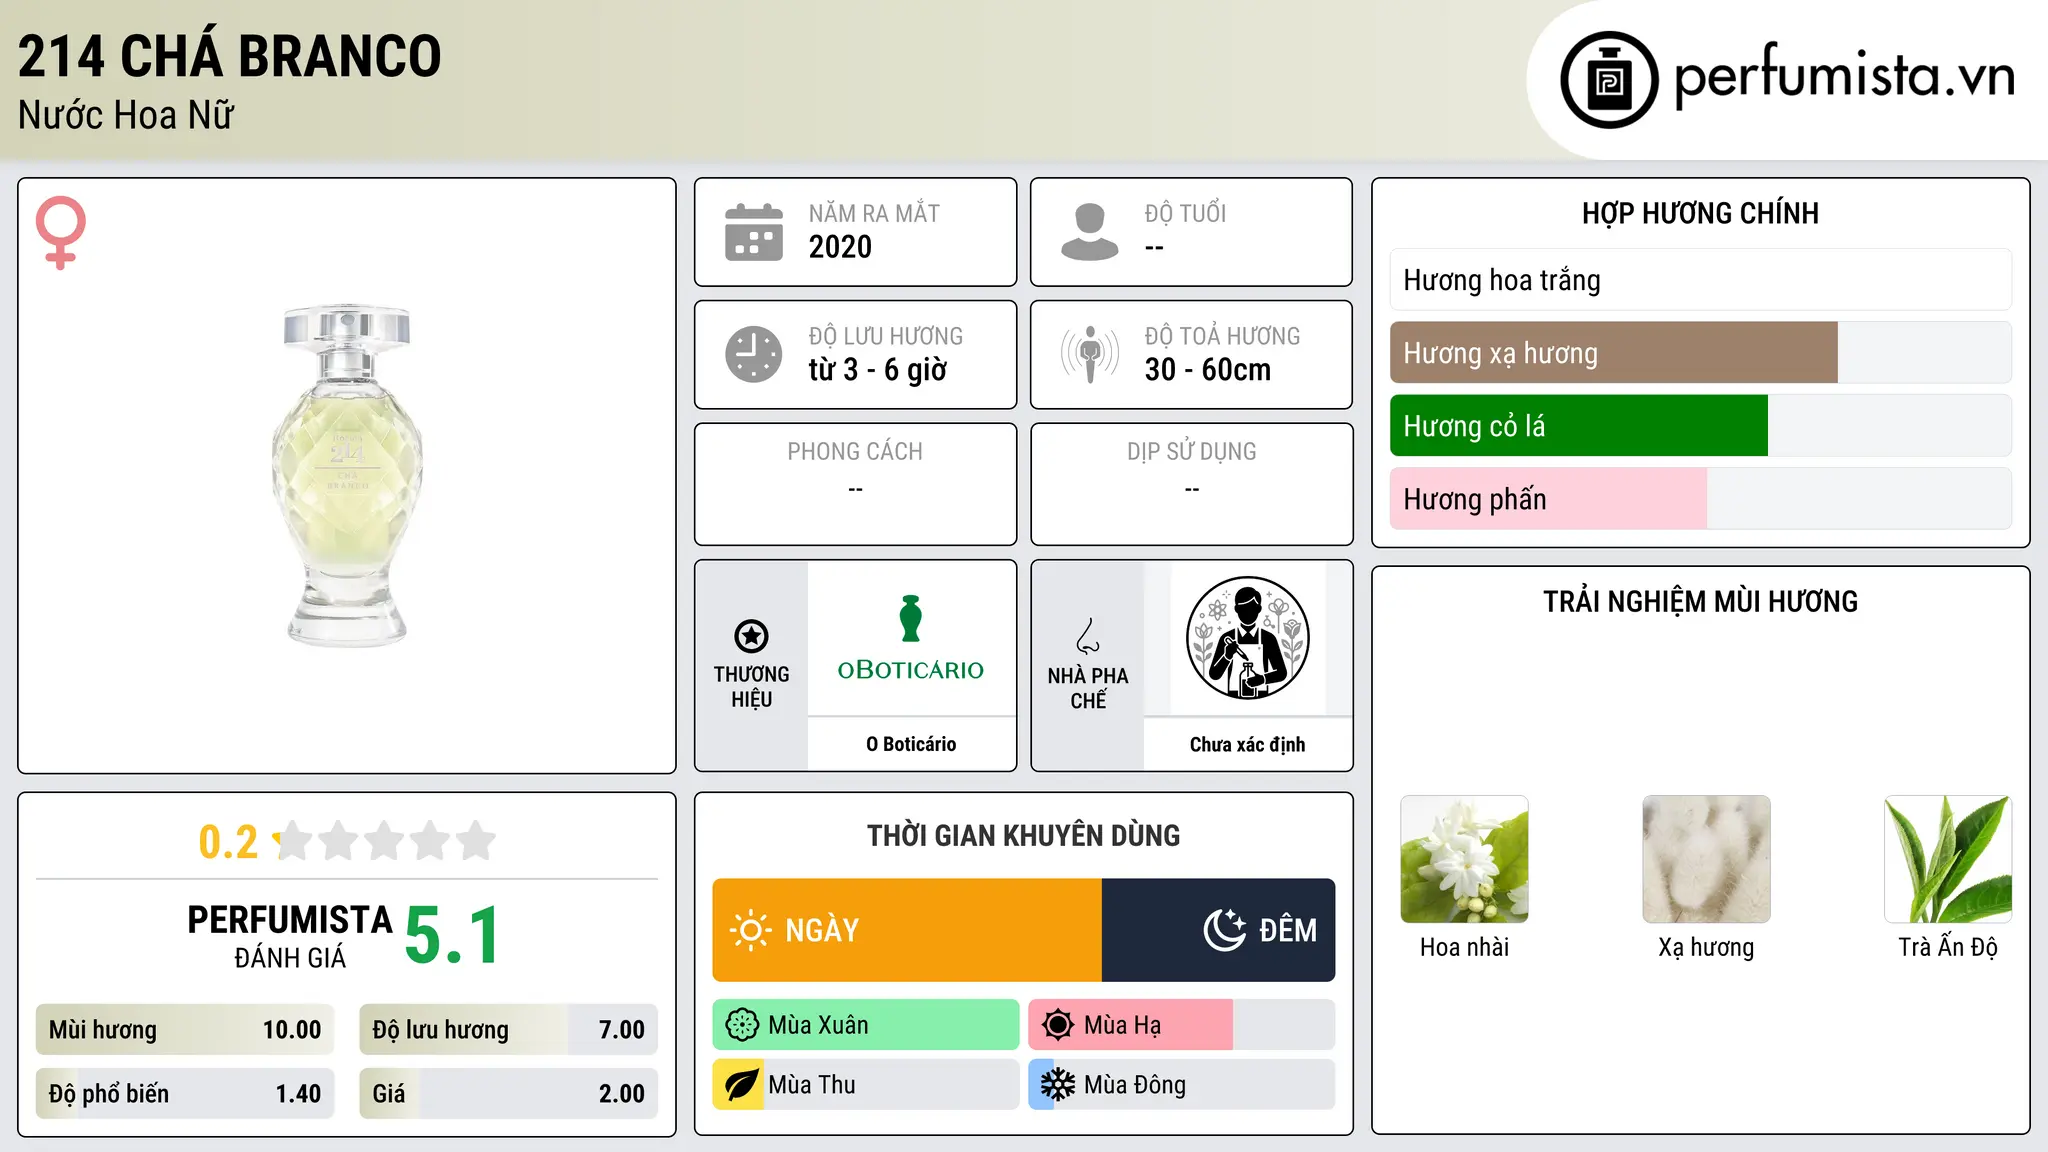Viewport: 2048px width, 1152px height.
Task: Click the nose icon above Nhà pha chế
Action: [1088, 636]
